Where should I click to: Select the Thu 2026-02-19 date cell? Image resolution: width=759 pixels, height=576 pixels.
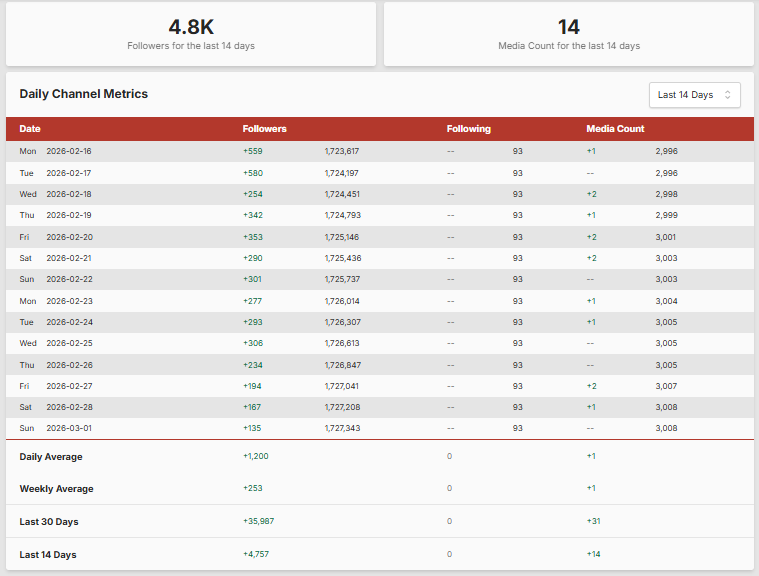click(x=68, y=215)
